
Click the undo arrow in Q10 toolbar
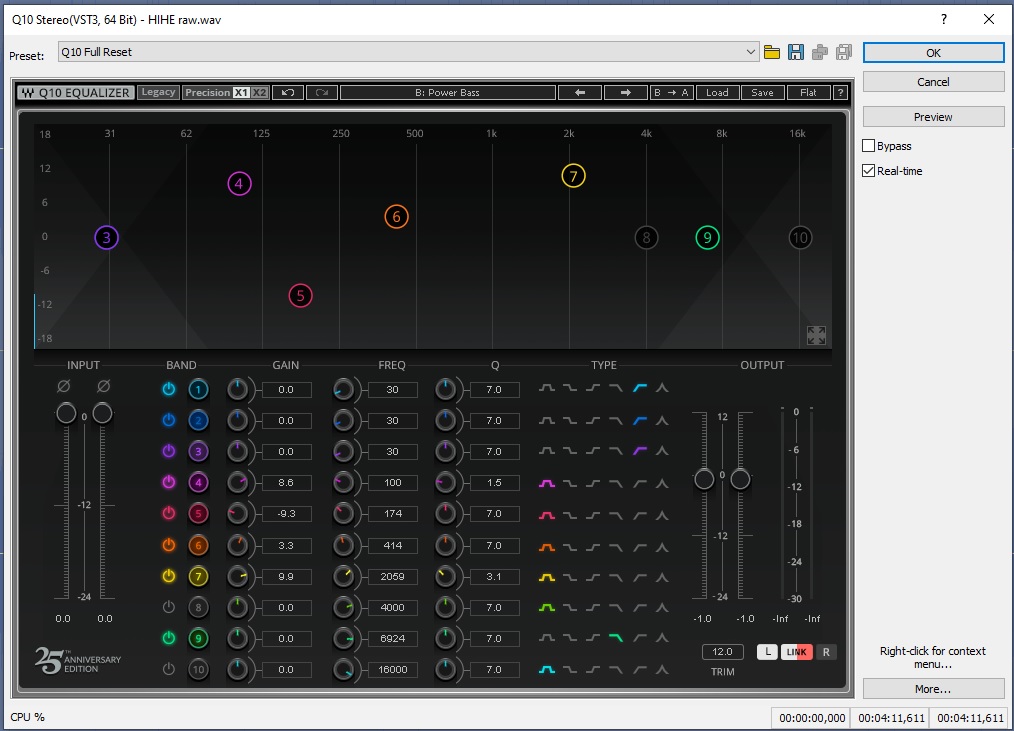coord(288,93)
